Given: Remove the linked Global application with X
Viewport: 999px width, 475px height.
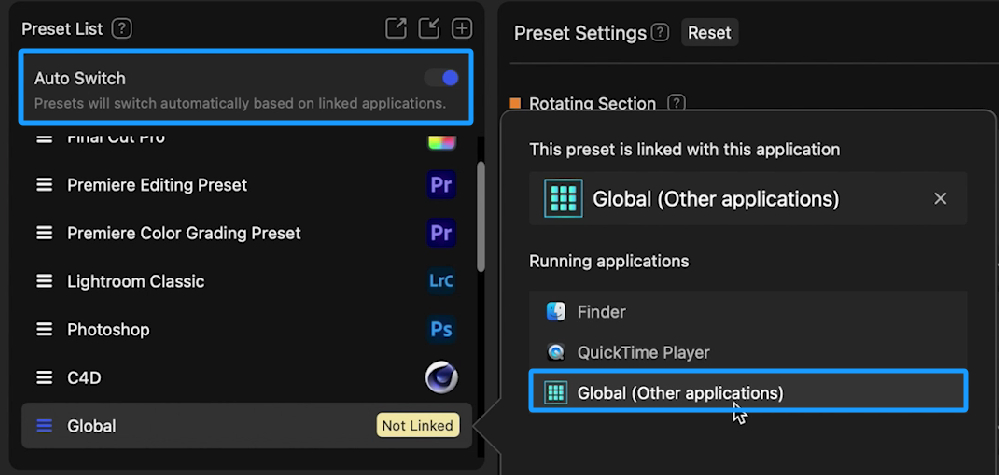Looking at the screenshot, I should 940,199.
